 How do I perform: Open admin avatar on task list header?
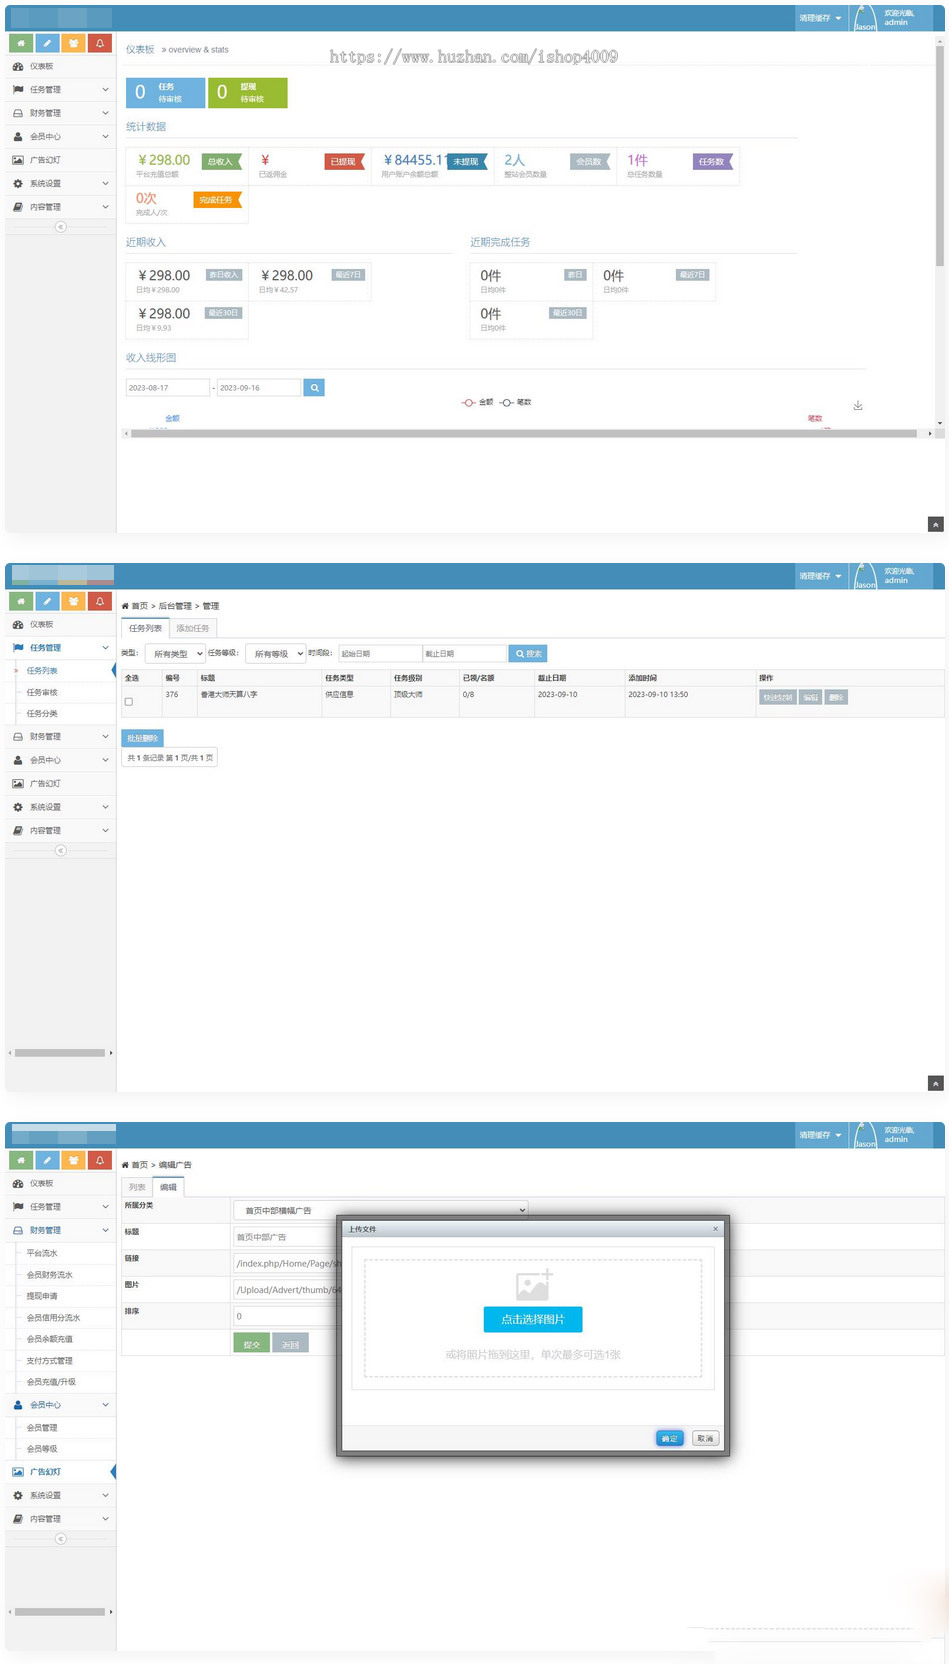point(865,577)
